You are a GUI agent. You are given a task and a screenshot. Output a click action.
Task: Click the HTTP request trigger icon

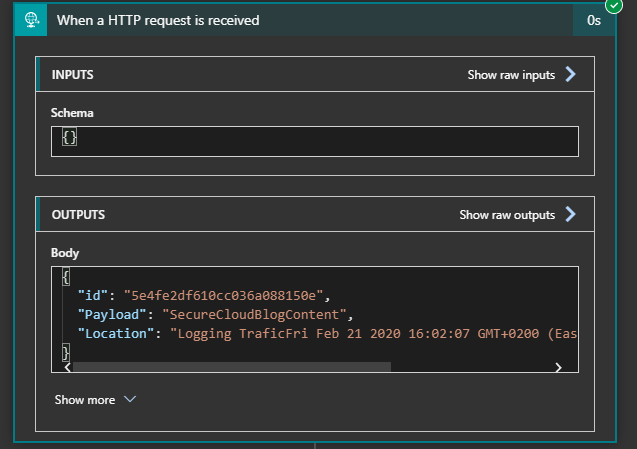pos(31,20)
